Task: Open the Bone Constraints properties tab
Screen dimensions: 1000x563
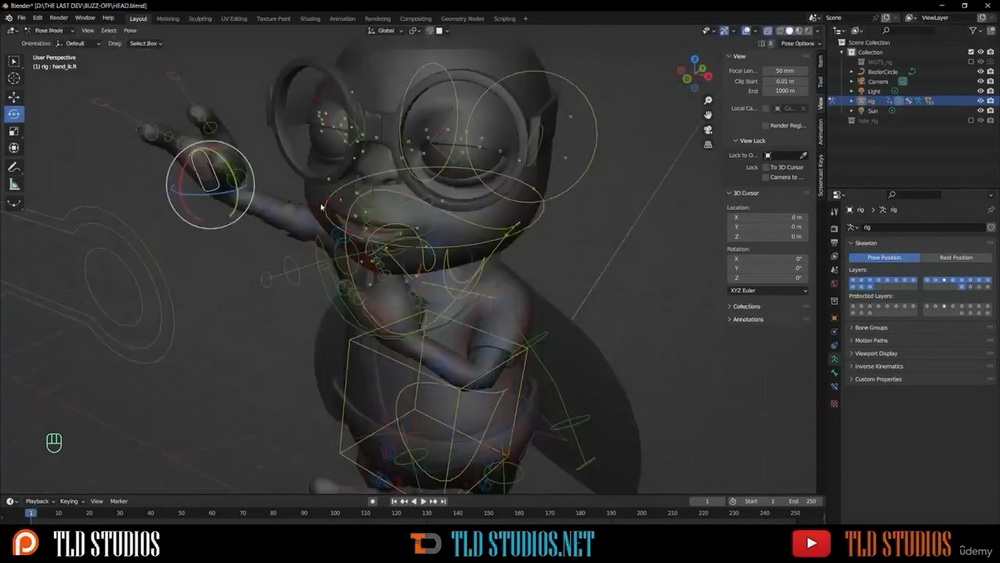Action: pyautogui.click(x=834, y=386)
